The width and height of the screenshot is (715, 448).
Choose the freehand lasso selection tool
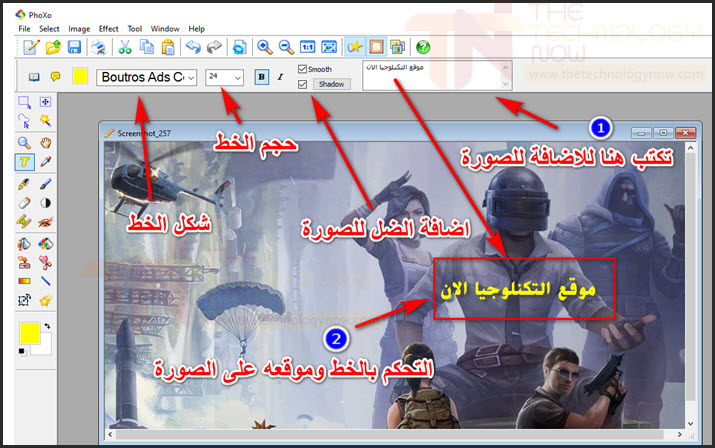[24, 121]
